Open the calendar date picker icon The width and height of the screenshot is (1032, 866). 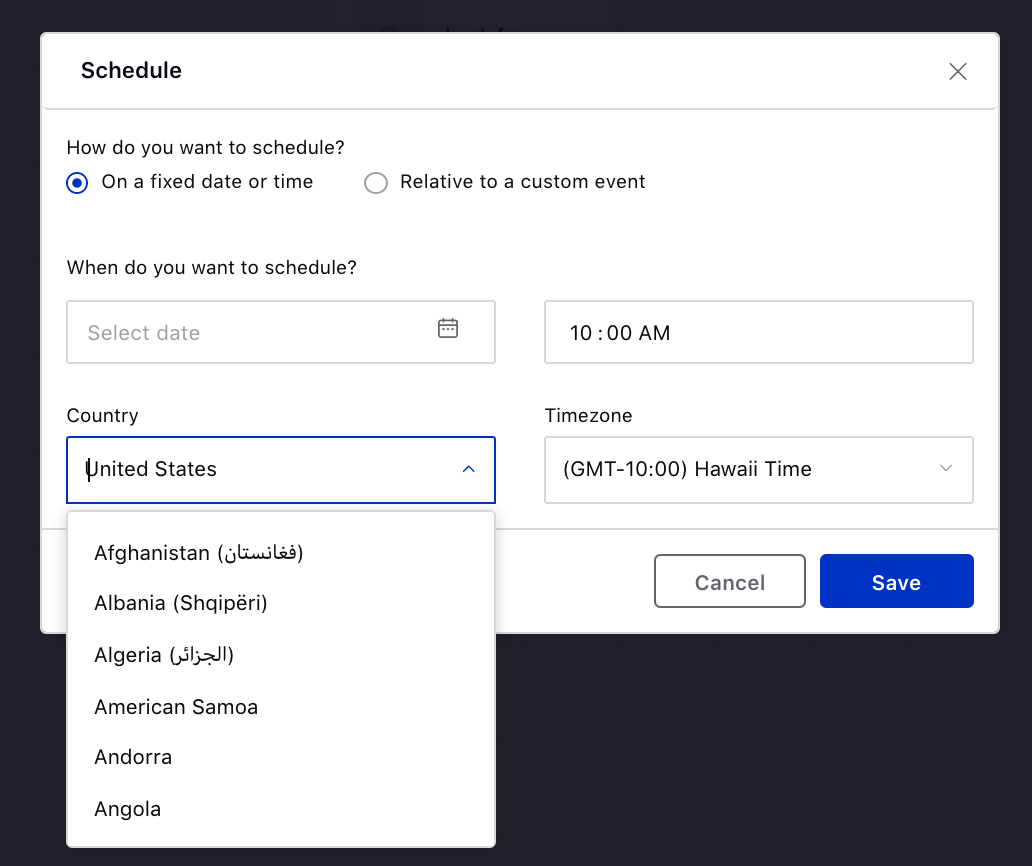pos(448,328)
